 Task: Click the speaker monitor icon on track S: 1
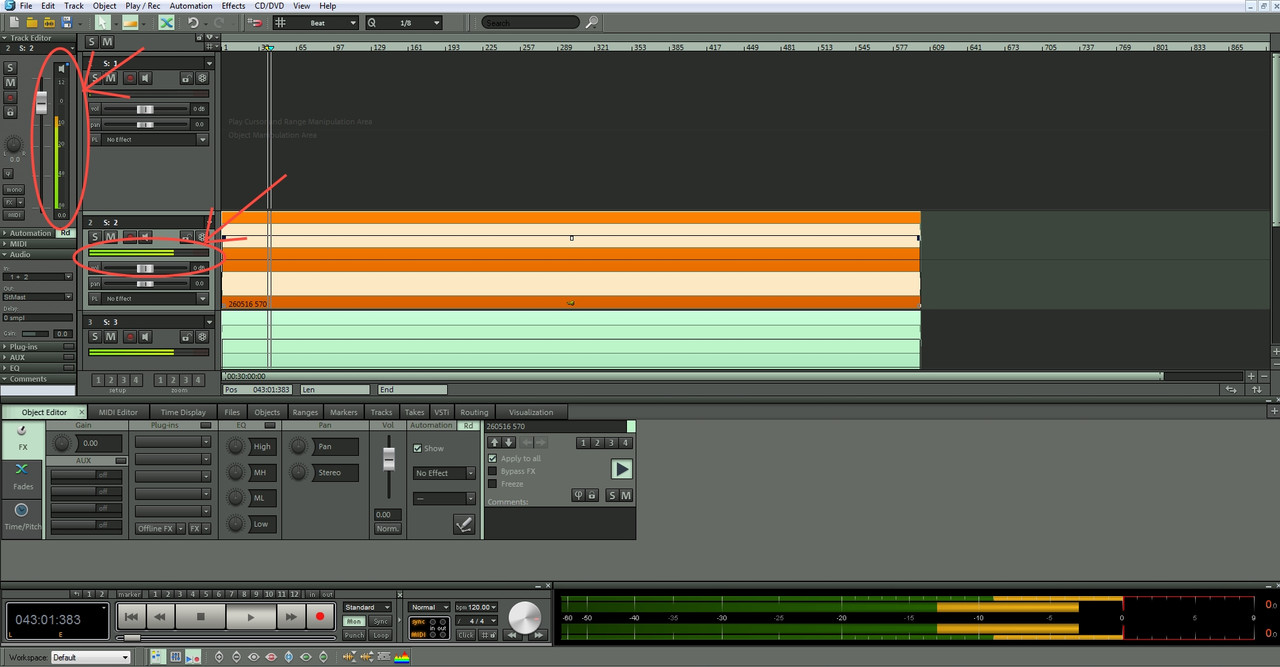[146, 78]
